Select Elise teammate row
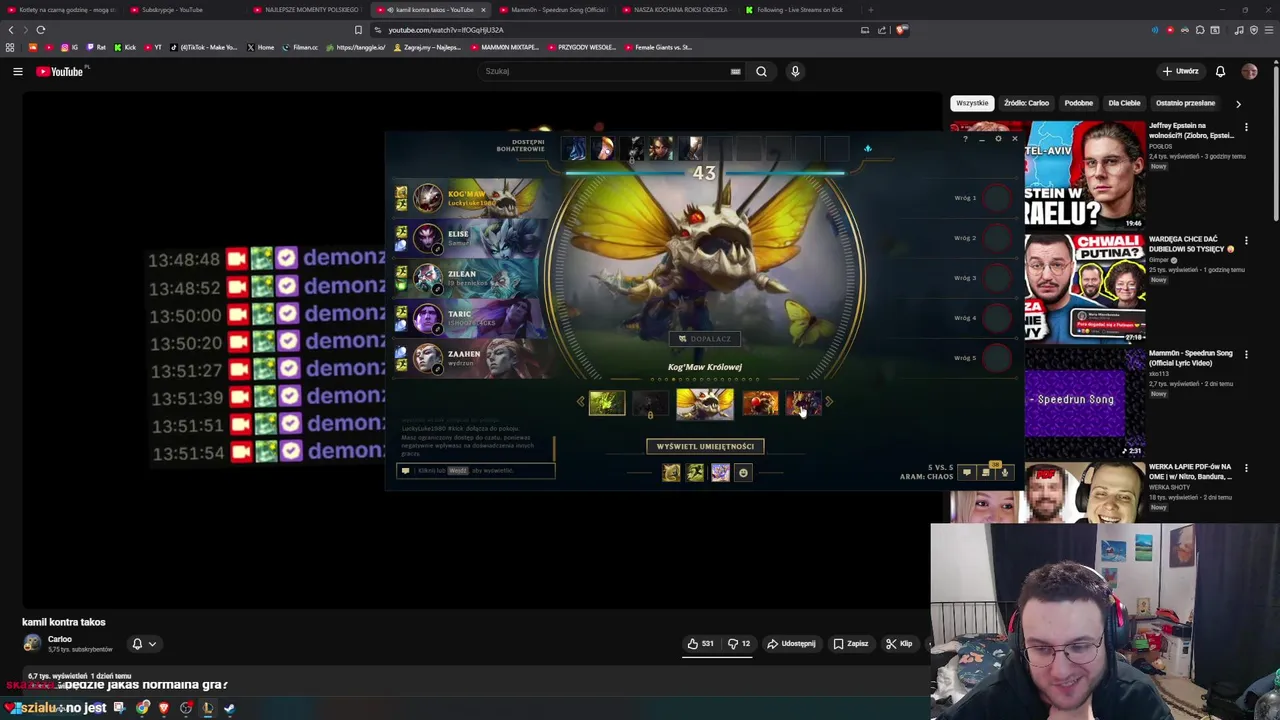Screen dimensions: 1280x720 coord(470,238)
